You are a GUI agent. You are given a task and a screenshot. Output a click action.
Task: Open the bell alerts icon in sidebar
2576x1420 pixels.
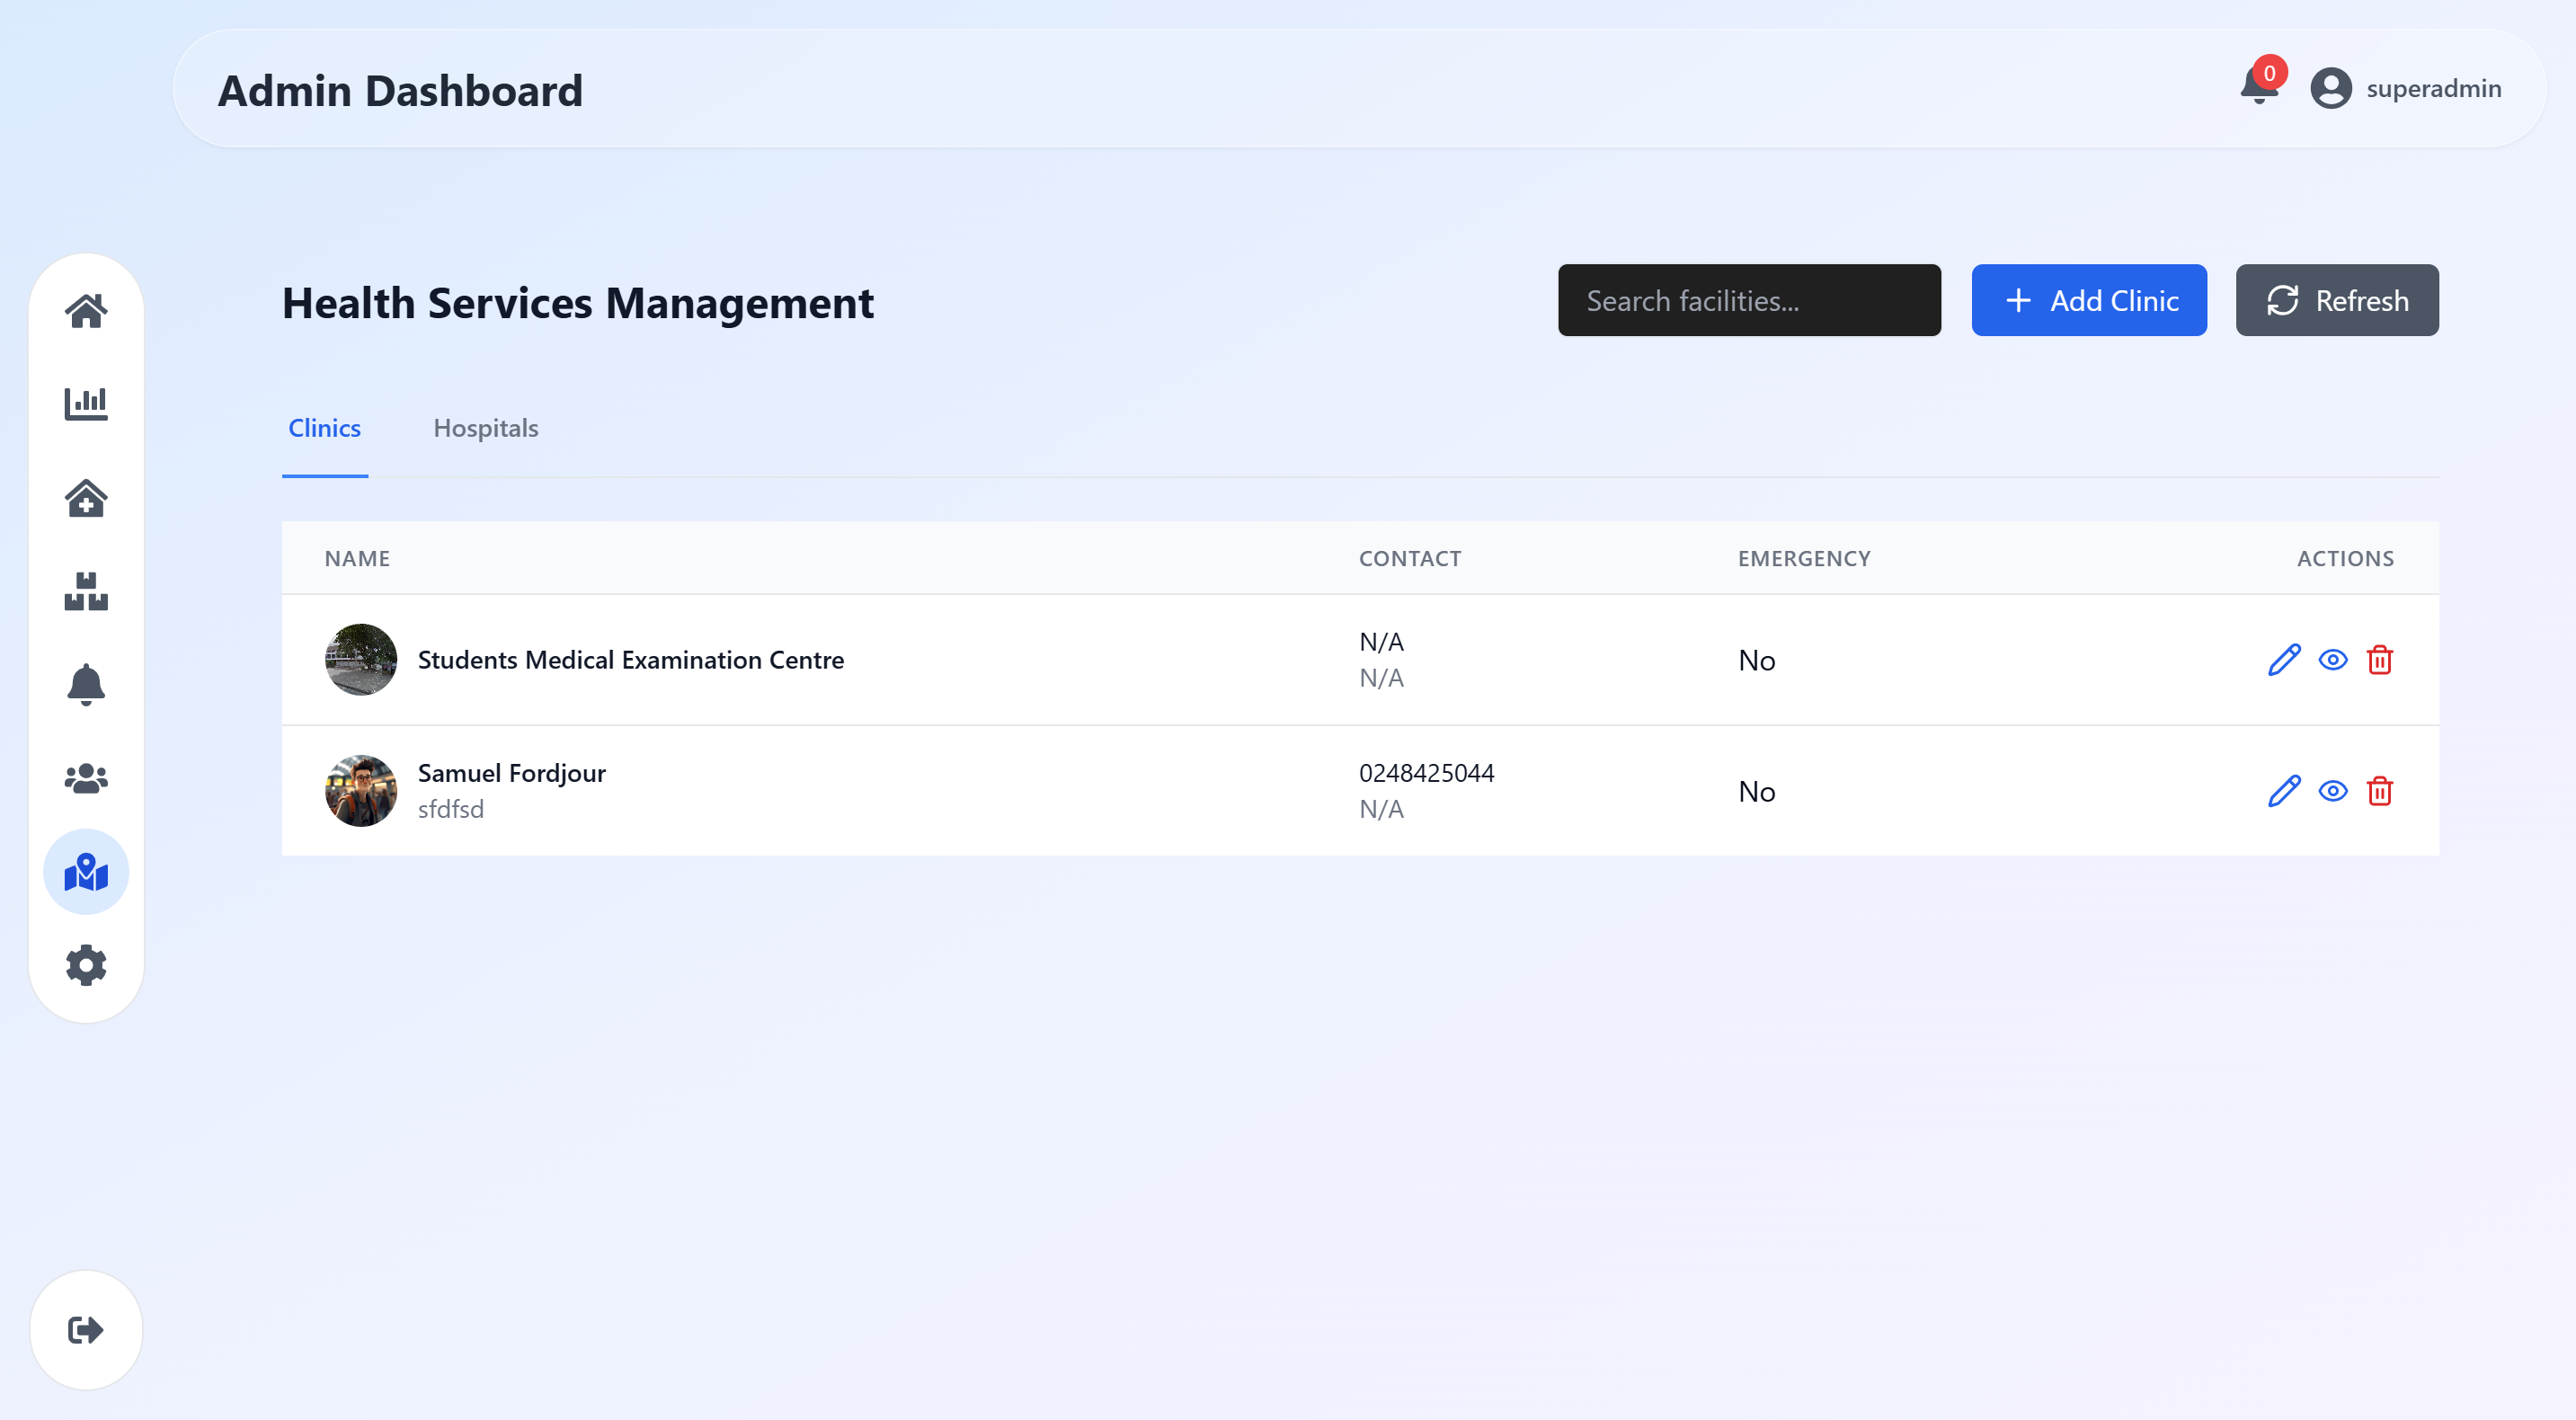[x=86, y=685]
